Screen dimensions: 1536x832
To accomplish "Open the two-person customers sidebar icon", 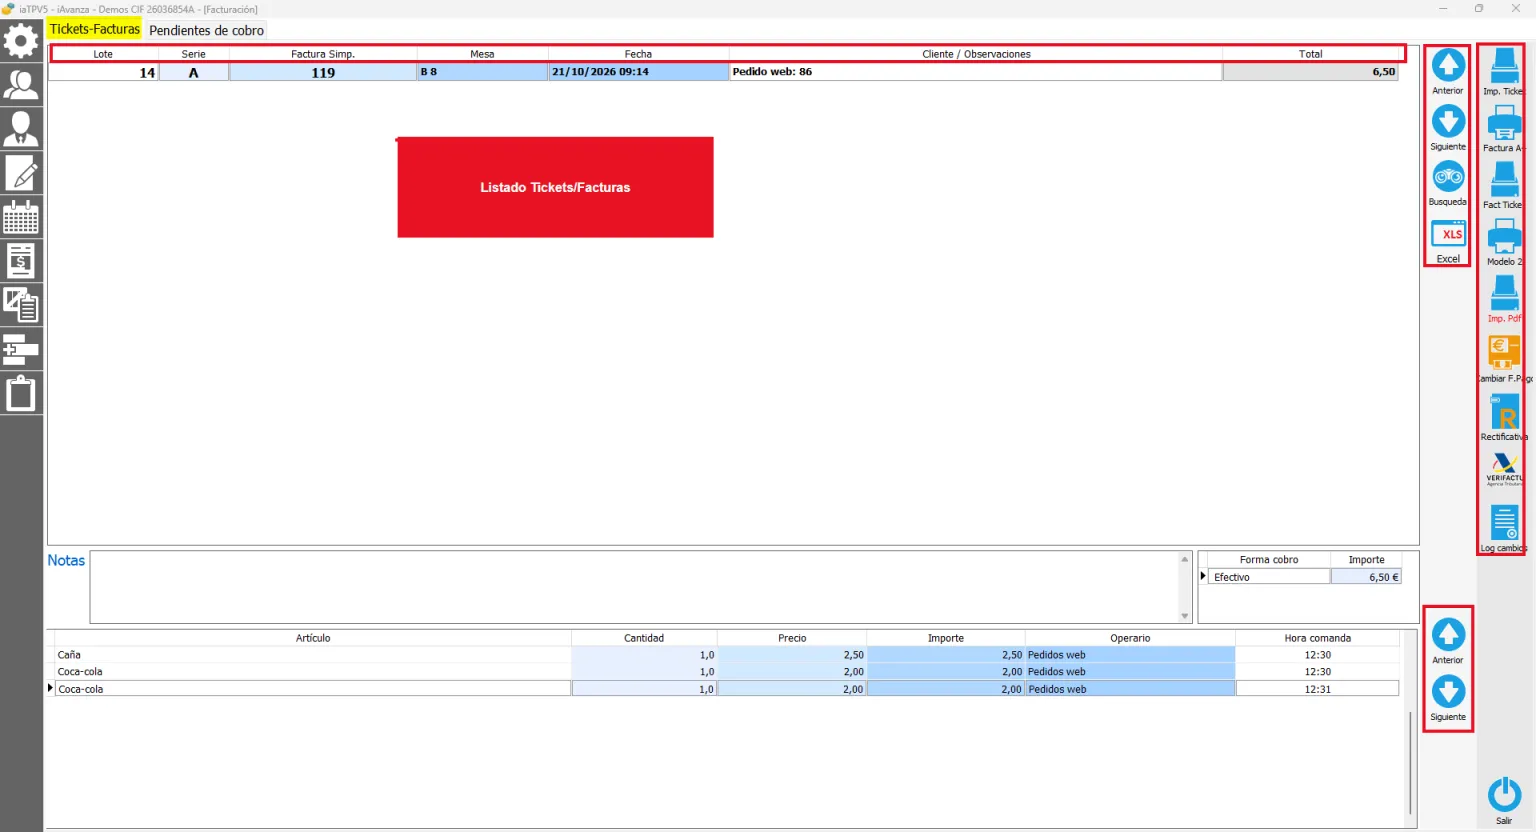I will (x=21, y=85).
